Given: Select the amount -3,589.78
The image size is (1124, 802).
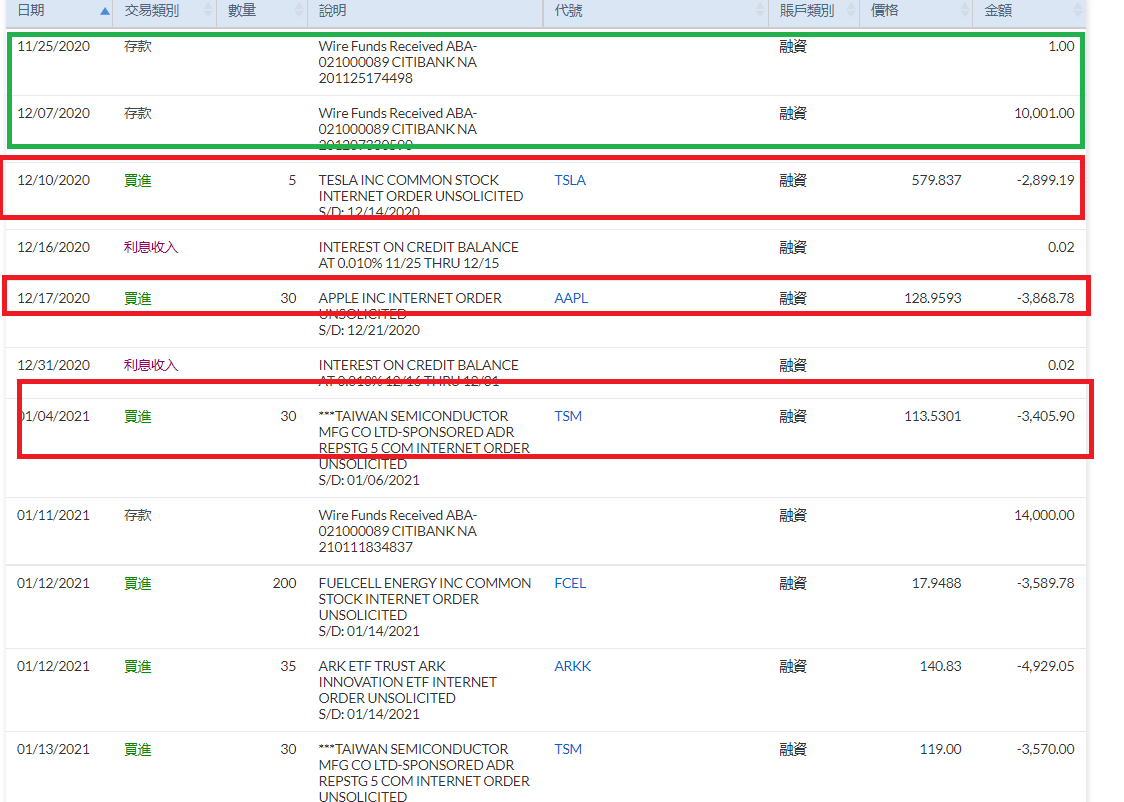Looking at the screenshot, I should (x=1046, y=583).
